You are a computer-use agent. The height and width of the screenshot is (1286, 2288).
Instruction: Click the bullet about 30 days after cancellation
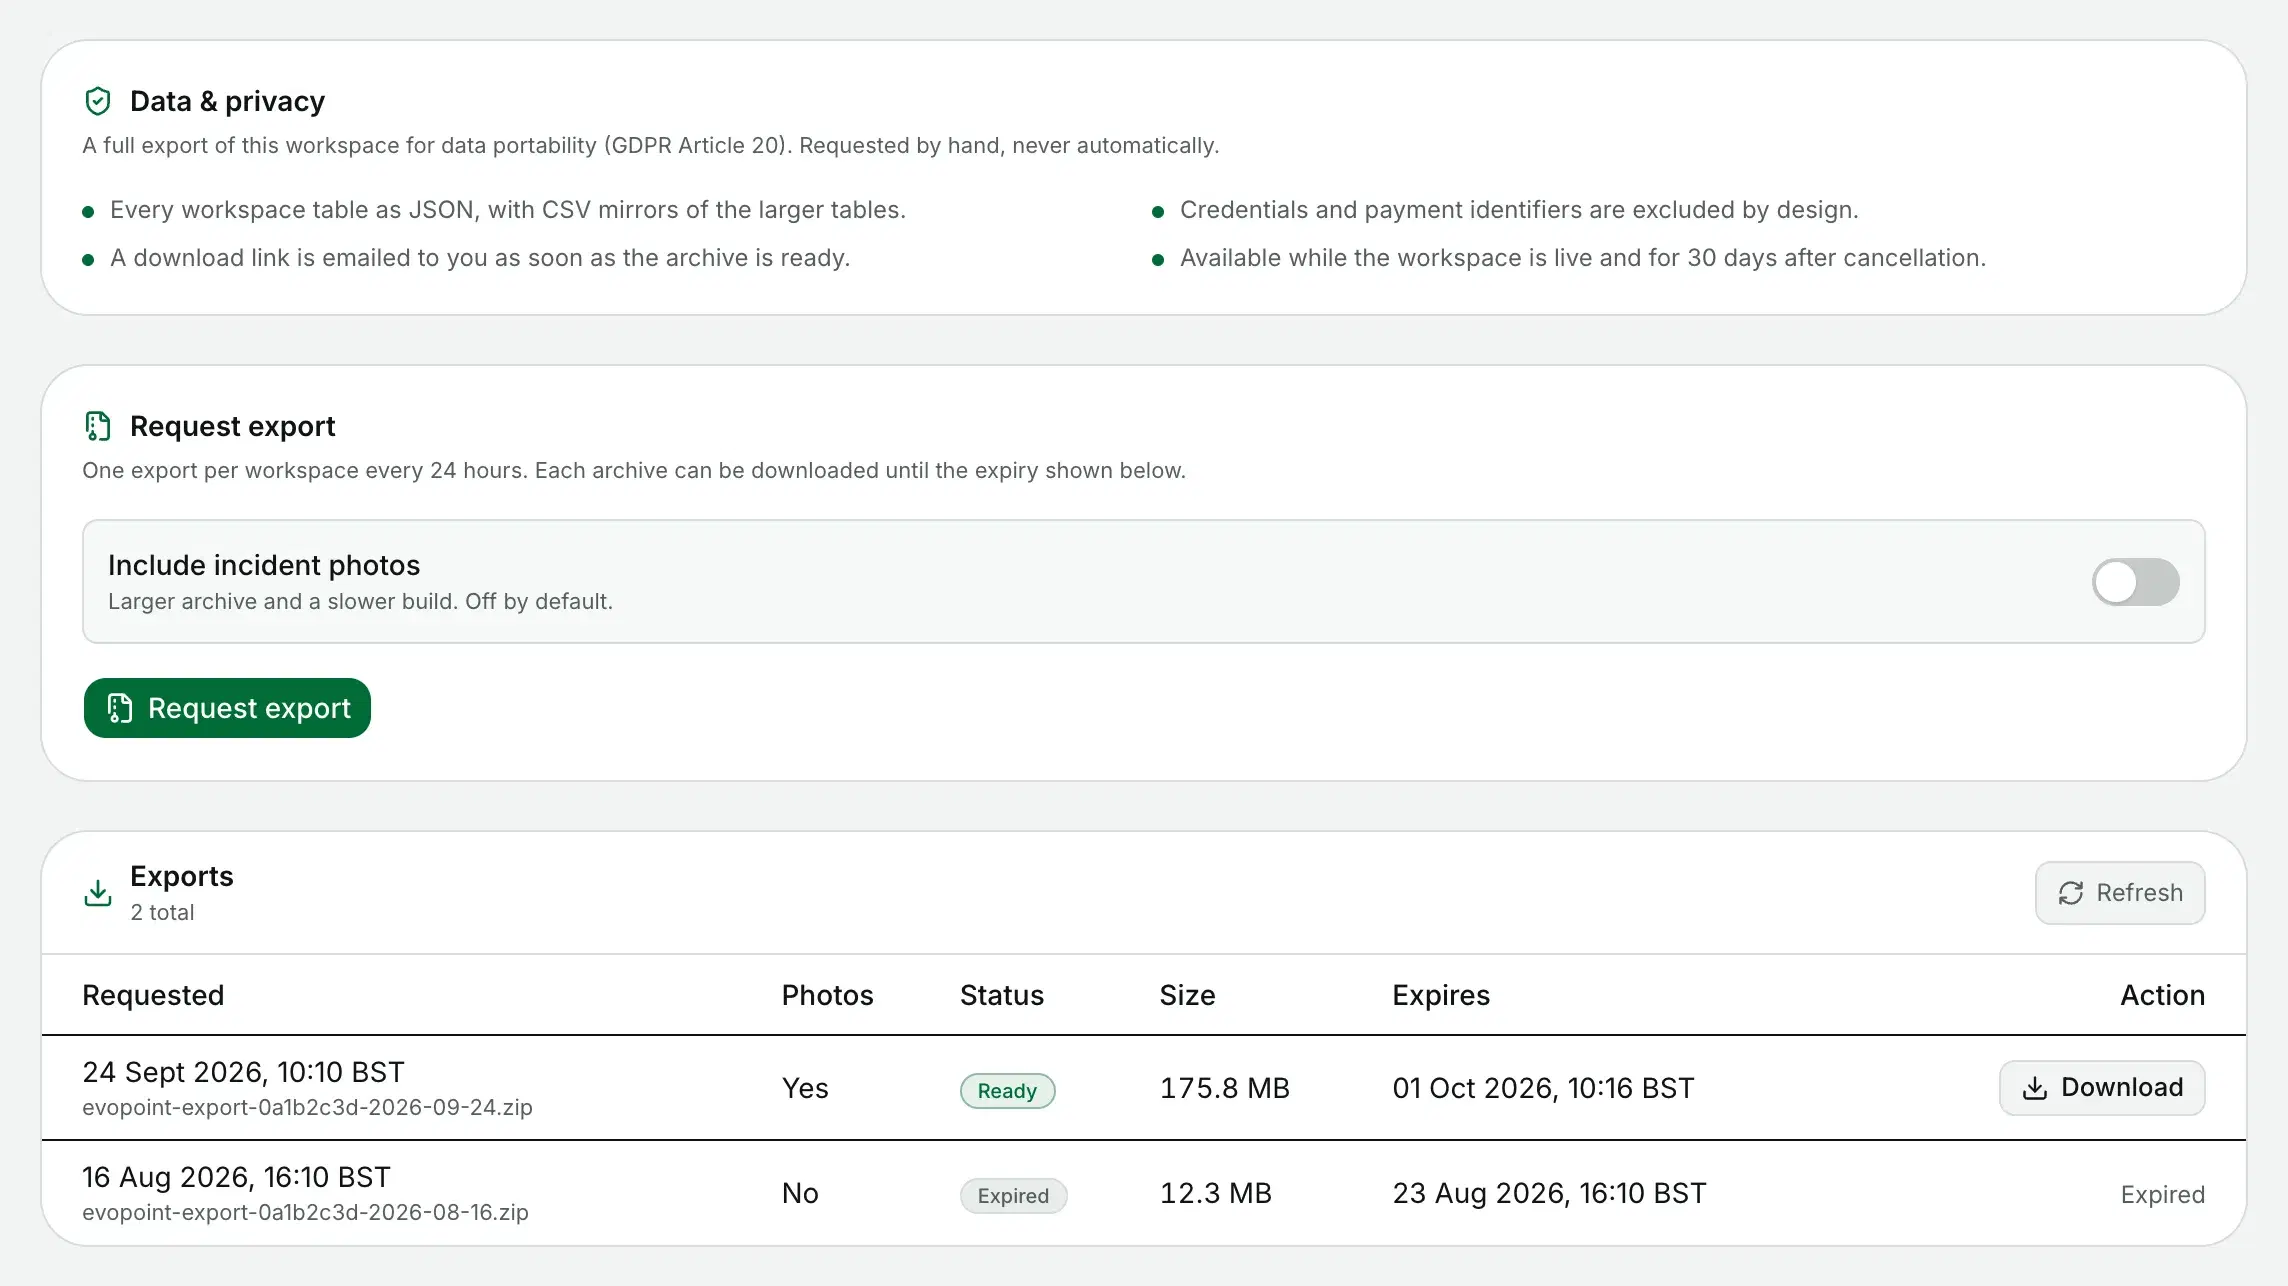1583,258
